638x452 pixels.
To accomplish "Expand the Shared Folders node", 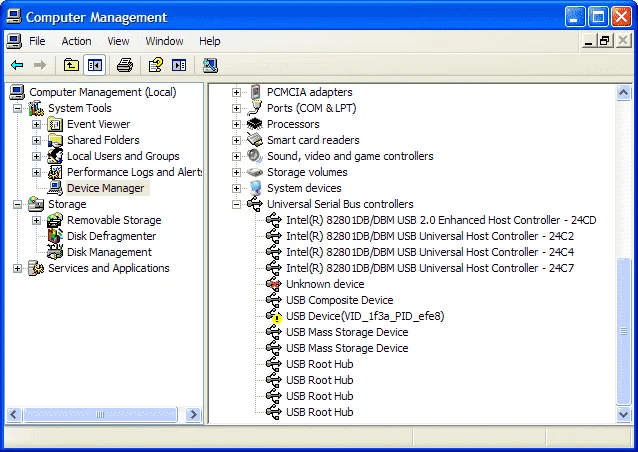I will click(37, 140).
